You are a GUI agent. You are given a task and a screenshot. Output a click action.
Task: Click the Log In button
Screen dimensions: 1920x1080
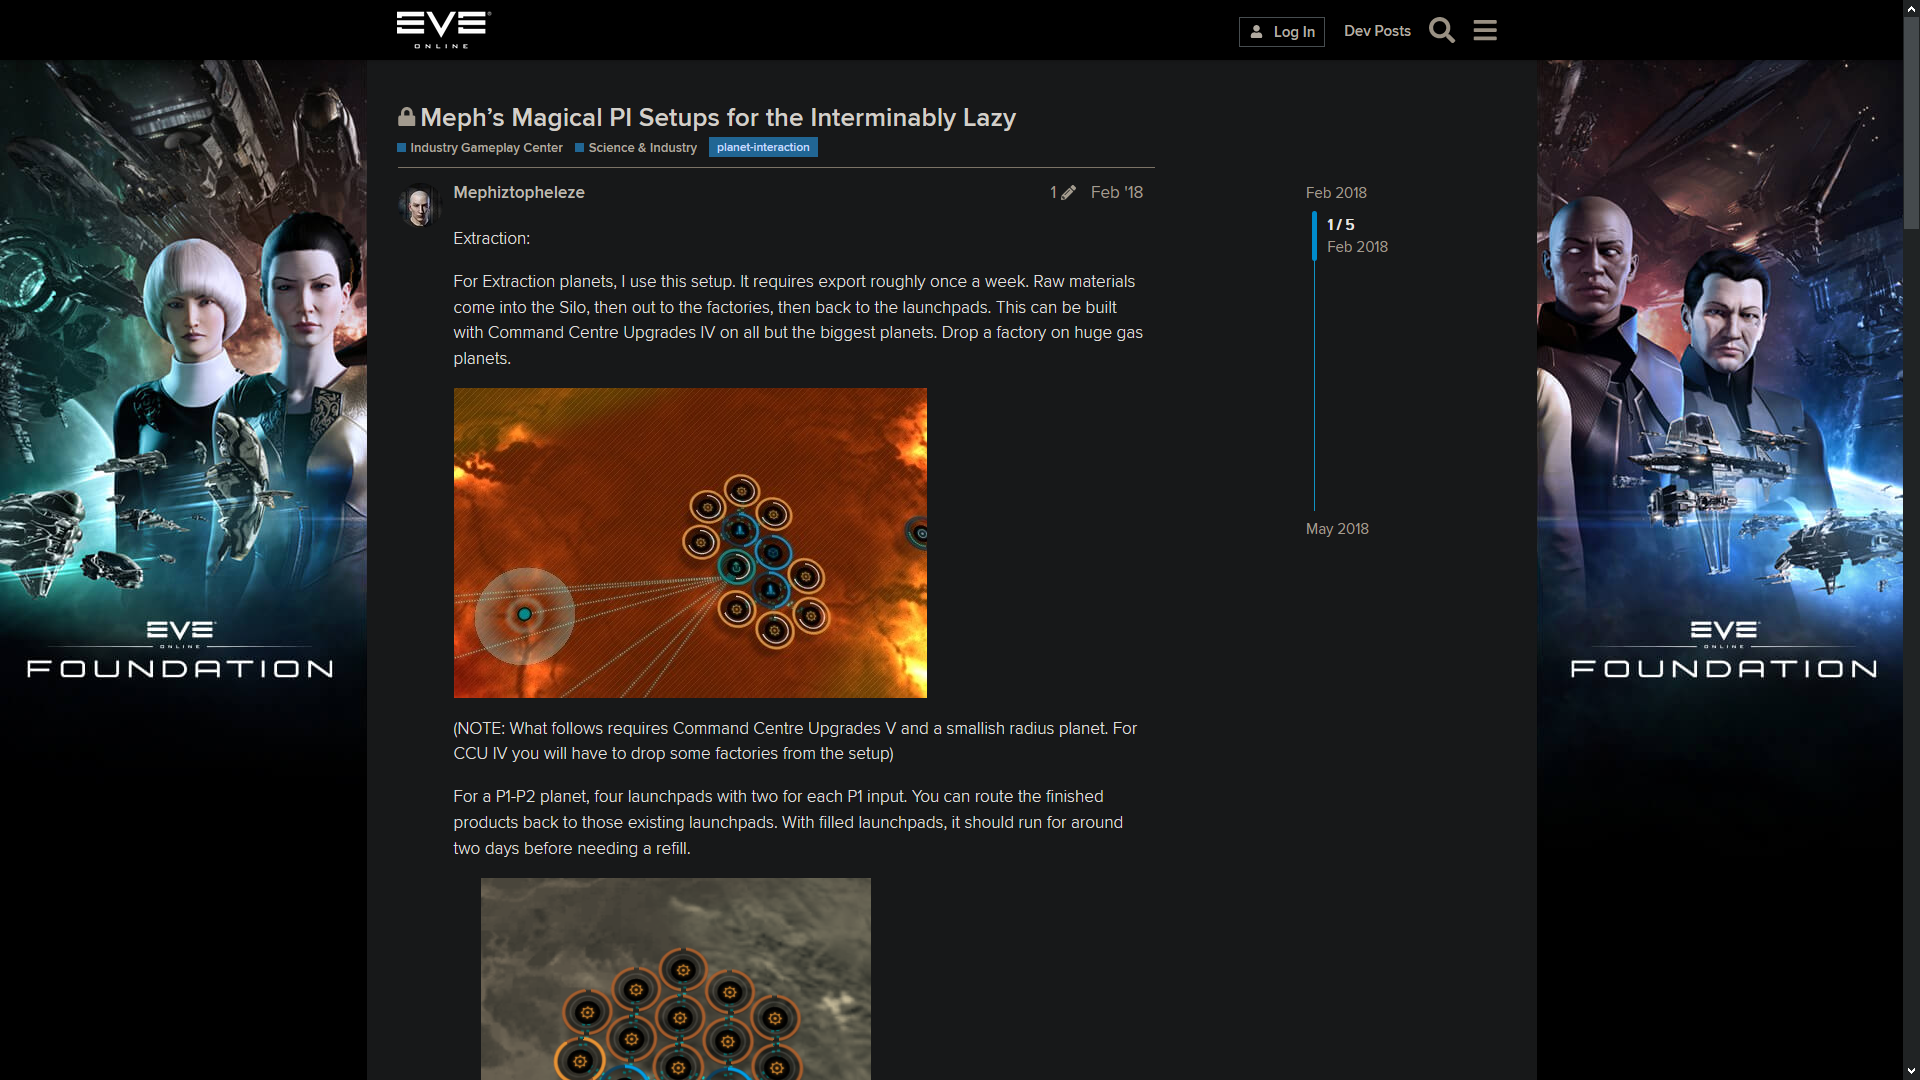tap(1282, 30)
